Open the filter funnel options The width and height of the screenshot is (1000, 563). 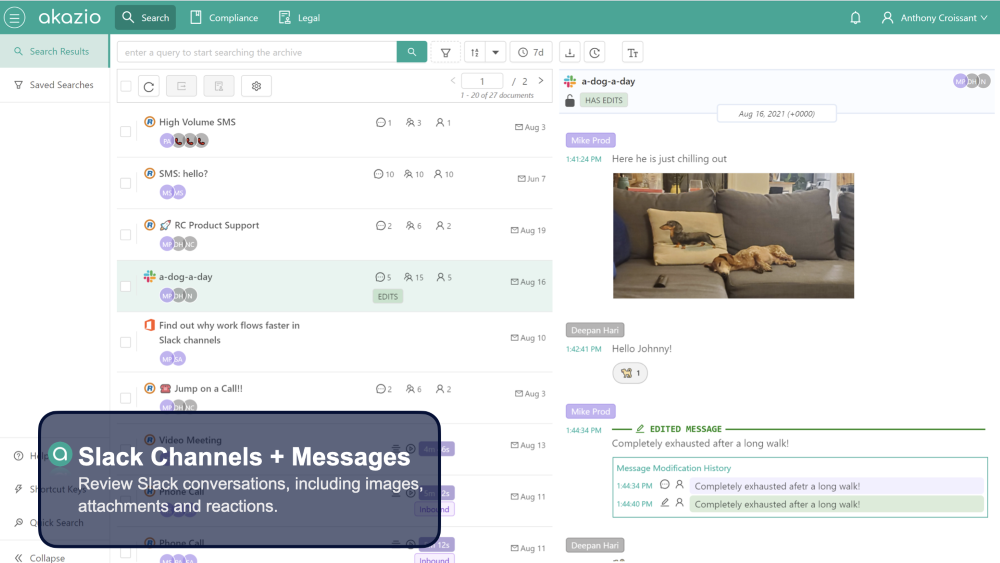pyautogui.click(x=446, y=52)
